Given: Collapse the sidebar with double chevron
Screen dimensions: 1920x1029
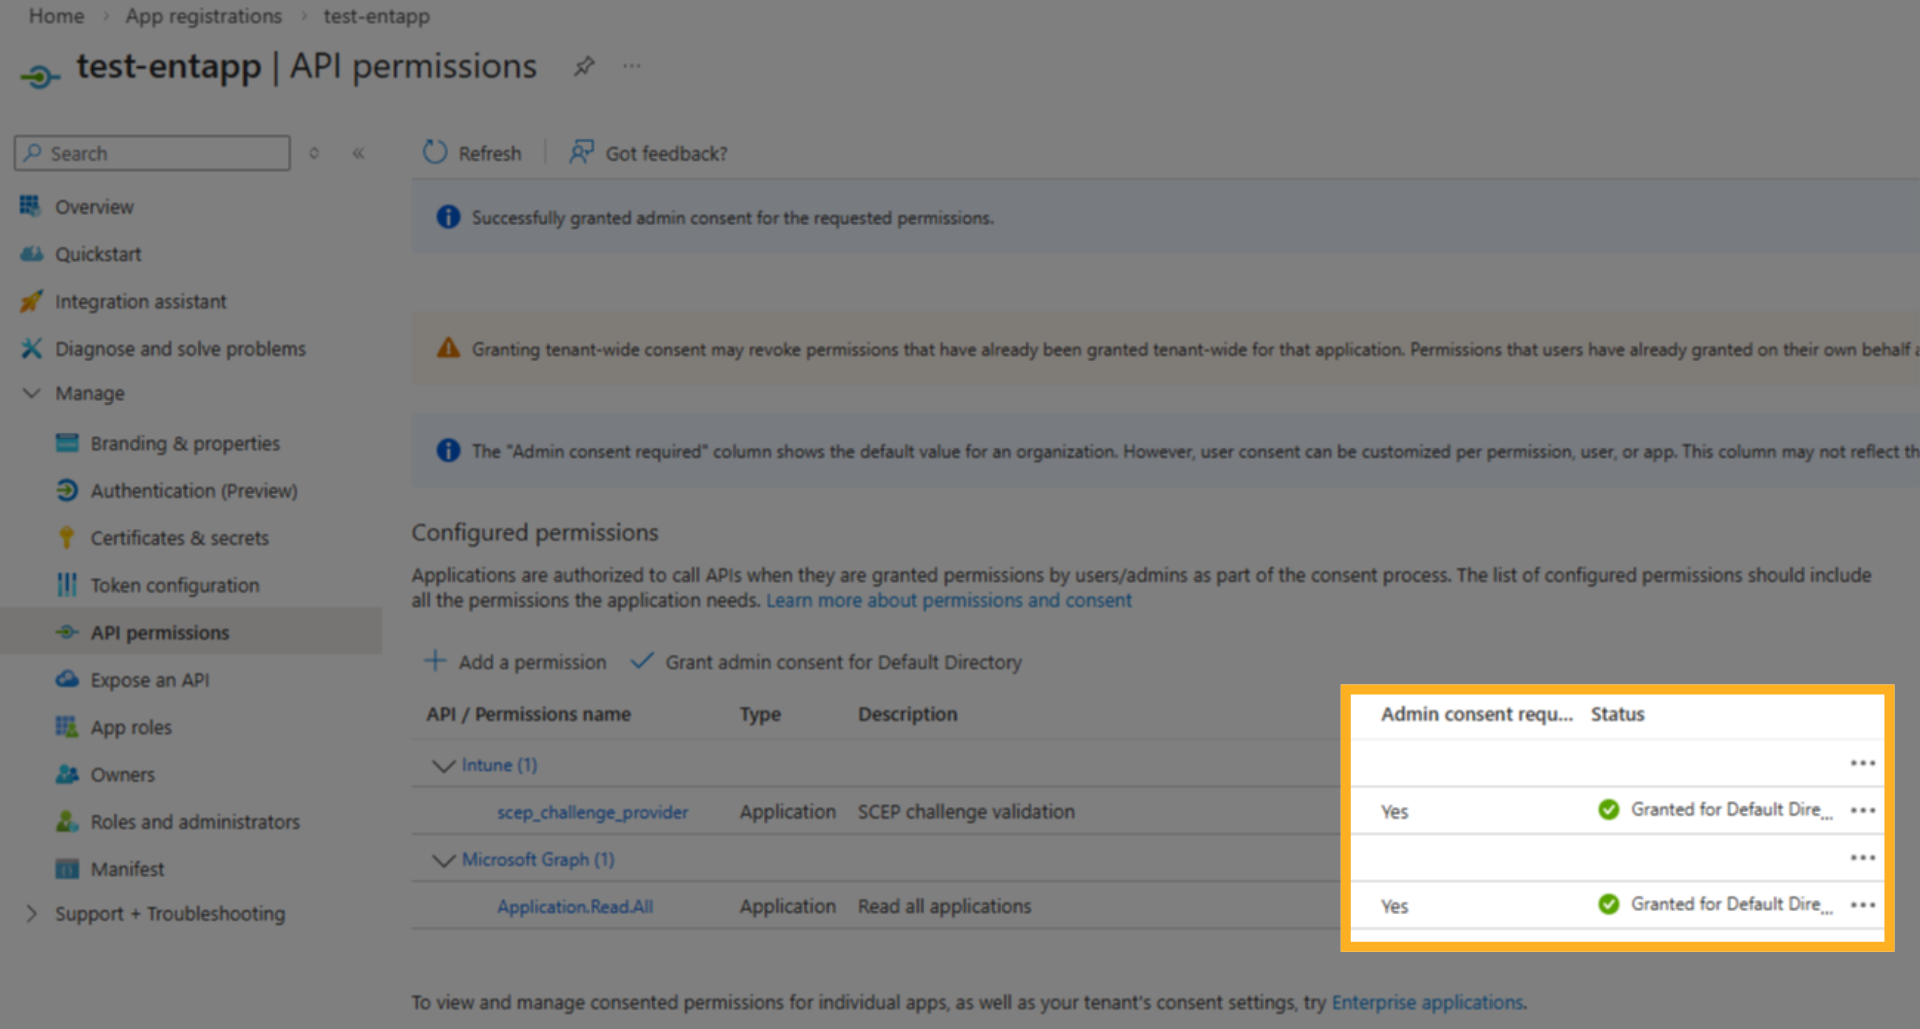Looking at the screenshot, I should click(358, 153).
